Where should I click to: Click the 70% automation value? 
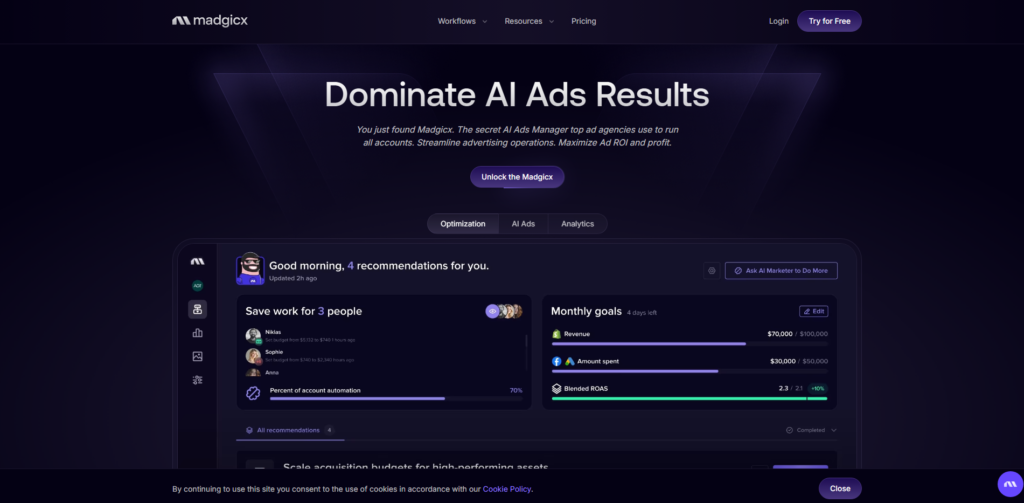pos(516,390)
